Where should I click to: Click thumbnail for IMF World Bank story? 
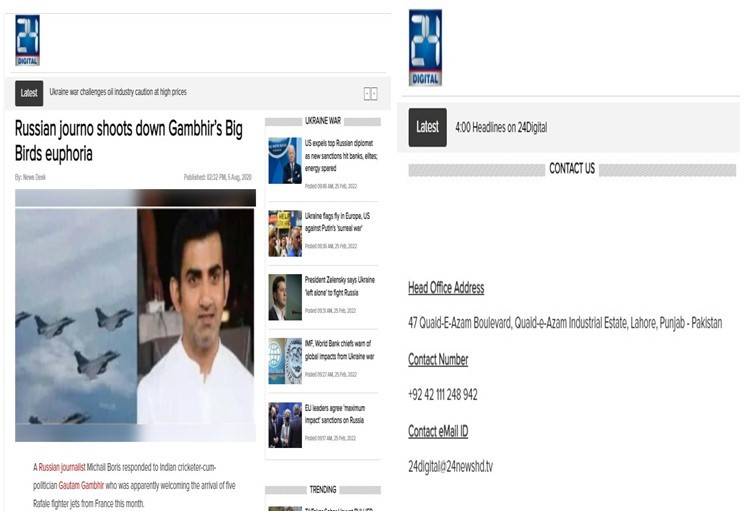(285, 361)
